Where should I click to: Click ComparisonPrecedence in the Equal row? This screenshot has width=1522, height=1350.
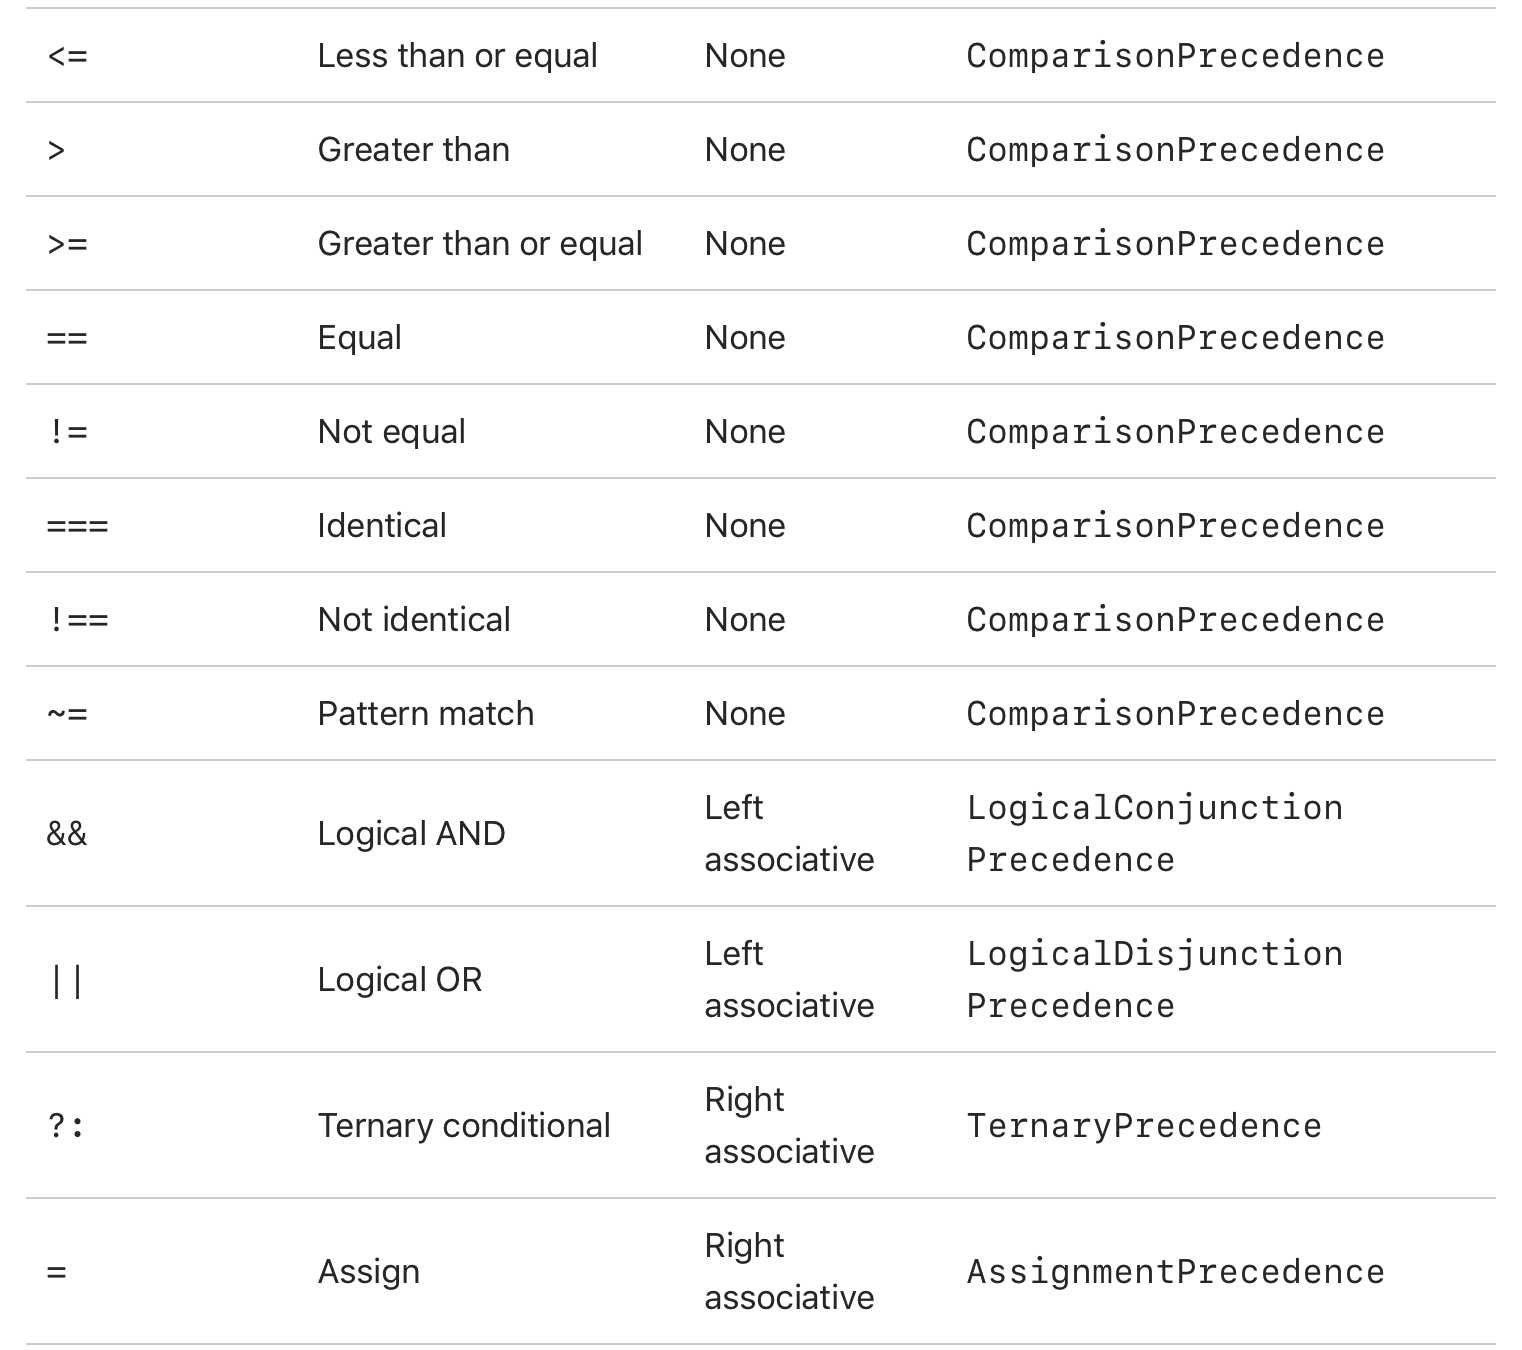(x=1175, y=338)
